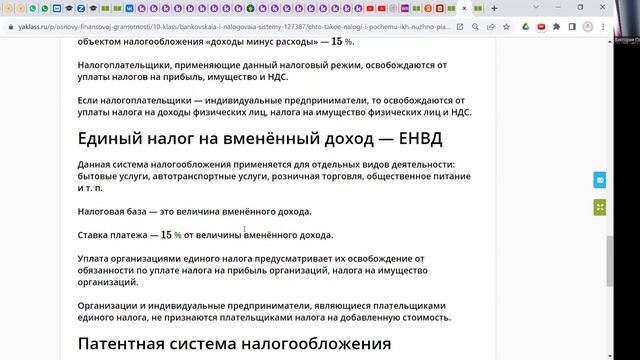Image resolution: width=640 pixels, height=360 pixels.
Task: Close the active tab
Action: pyautogui.click(x=464, y=8)
